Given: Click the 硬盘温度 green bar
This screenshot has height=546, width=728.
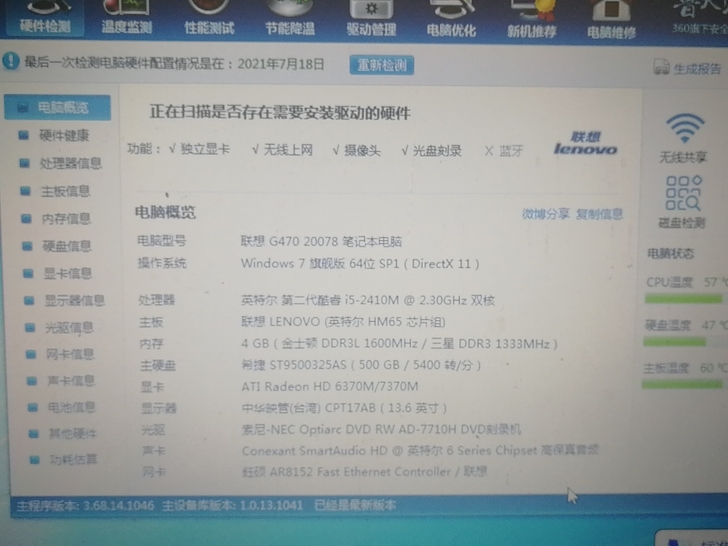Looking at the screenshot, I should 675,342.
